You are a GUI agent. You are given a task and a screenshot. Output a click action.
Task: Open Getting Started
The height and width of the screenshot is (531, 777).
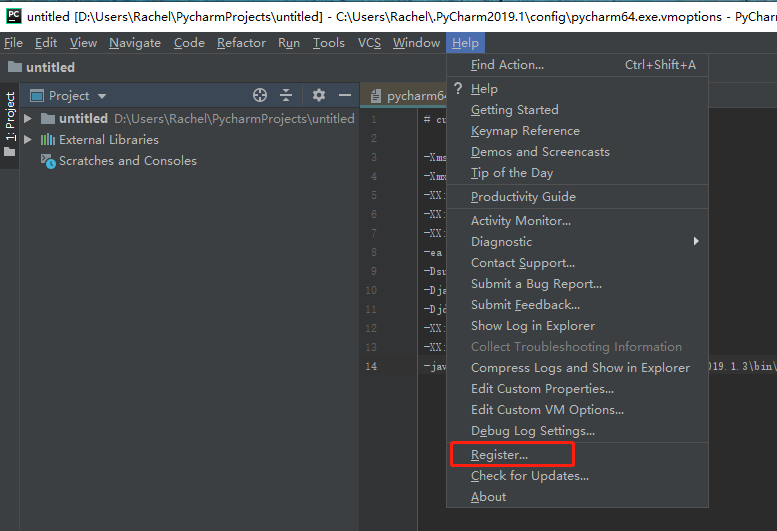click(x=577, y=110)
